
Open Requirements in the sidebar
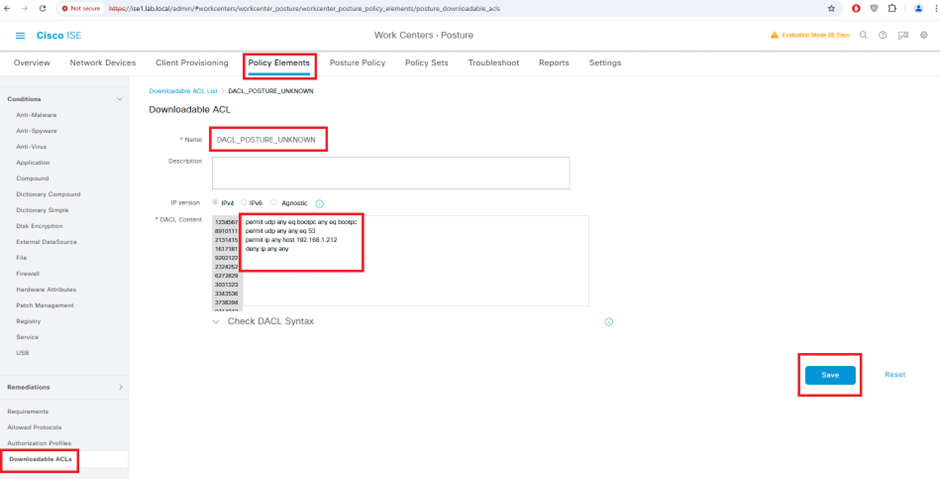point(28,412)
